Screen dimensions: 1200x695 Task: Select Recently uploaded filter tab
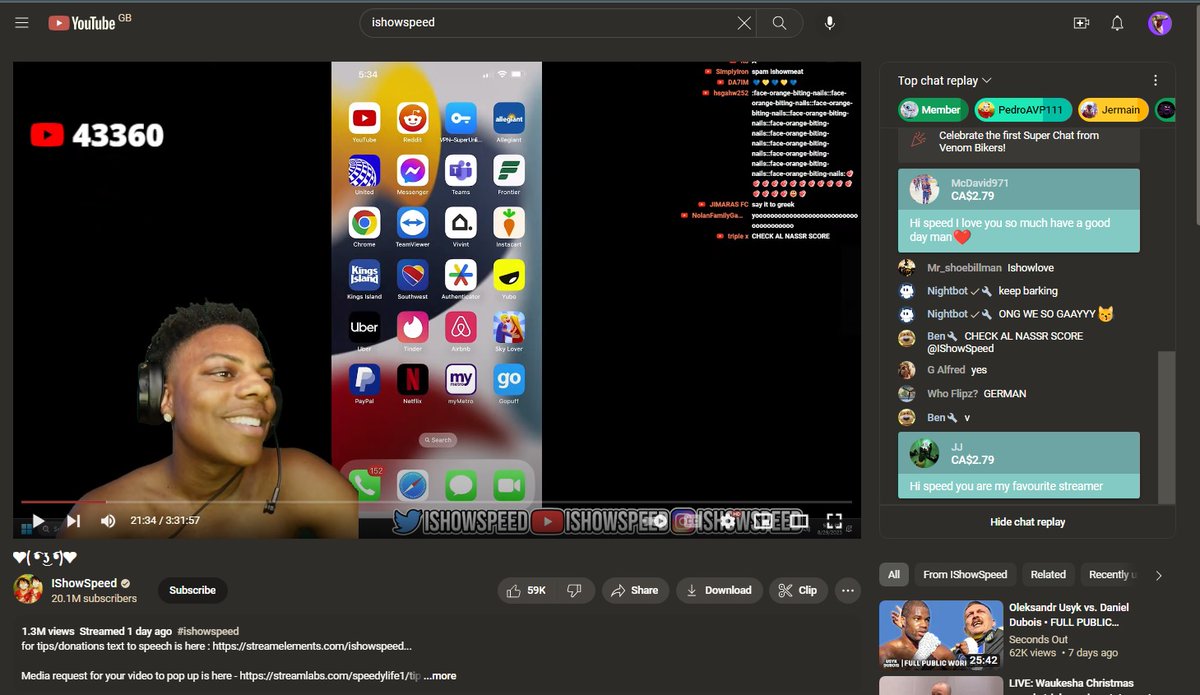[1111, 575]
